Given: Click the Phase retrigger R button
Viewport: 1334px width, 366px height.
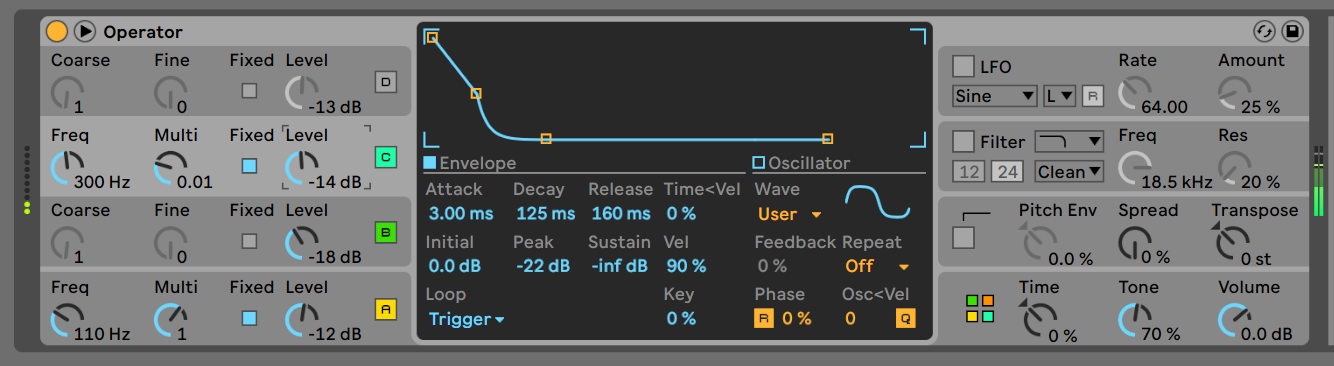Looking at the screenshot, I should click(x=763, y=319).
